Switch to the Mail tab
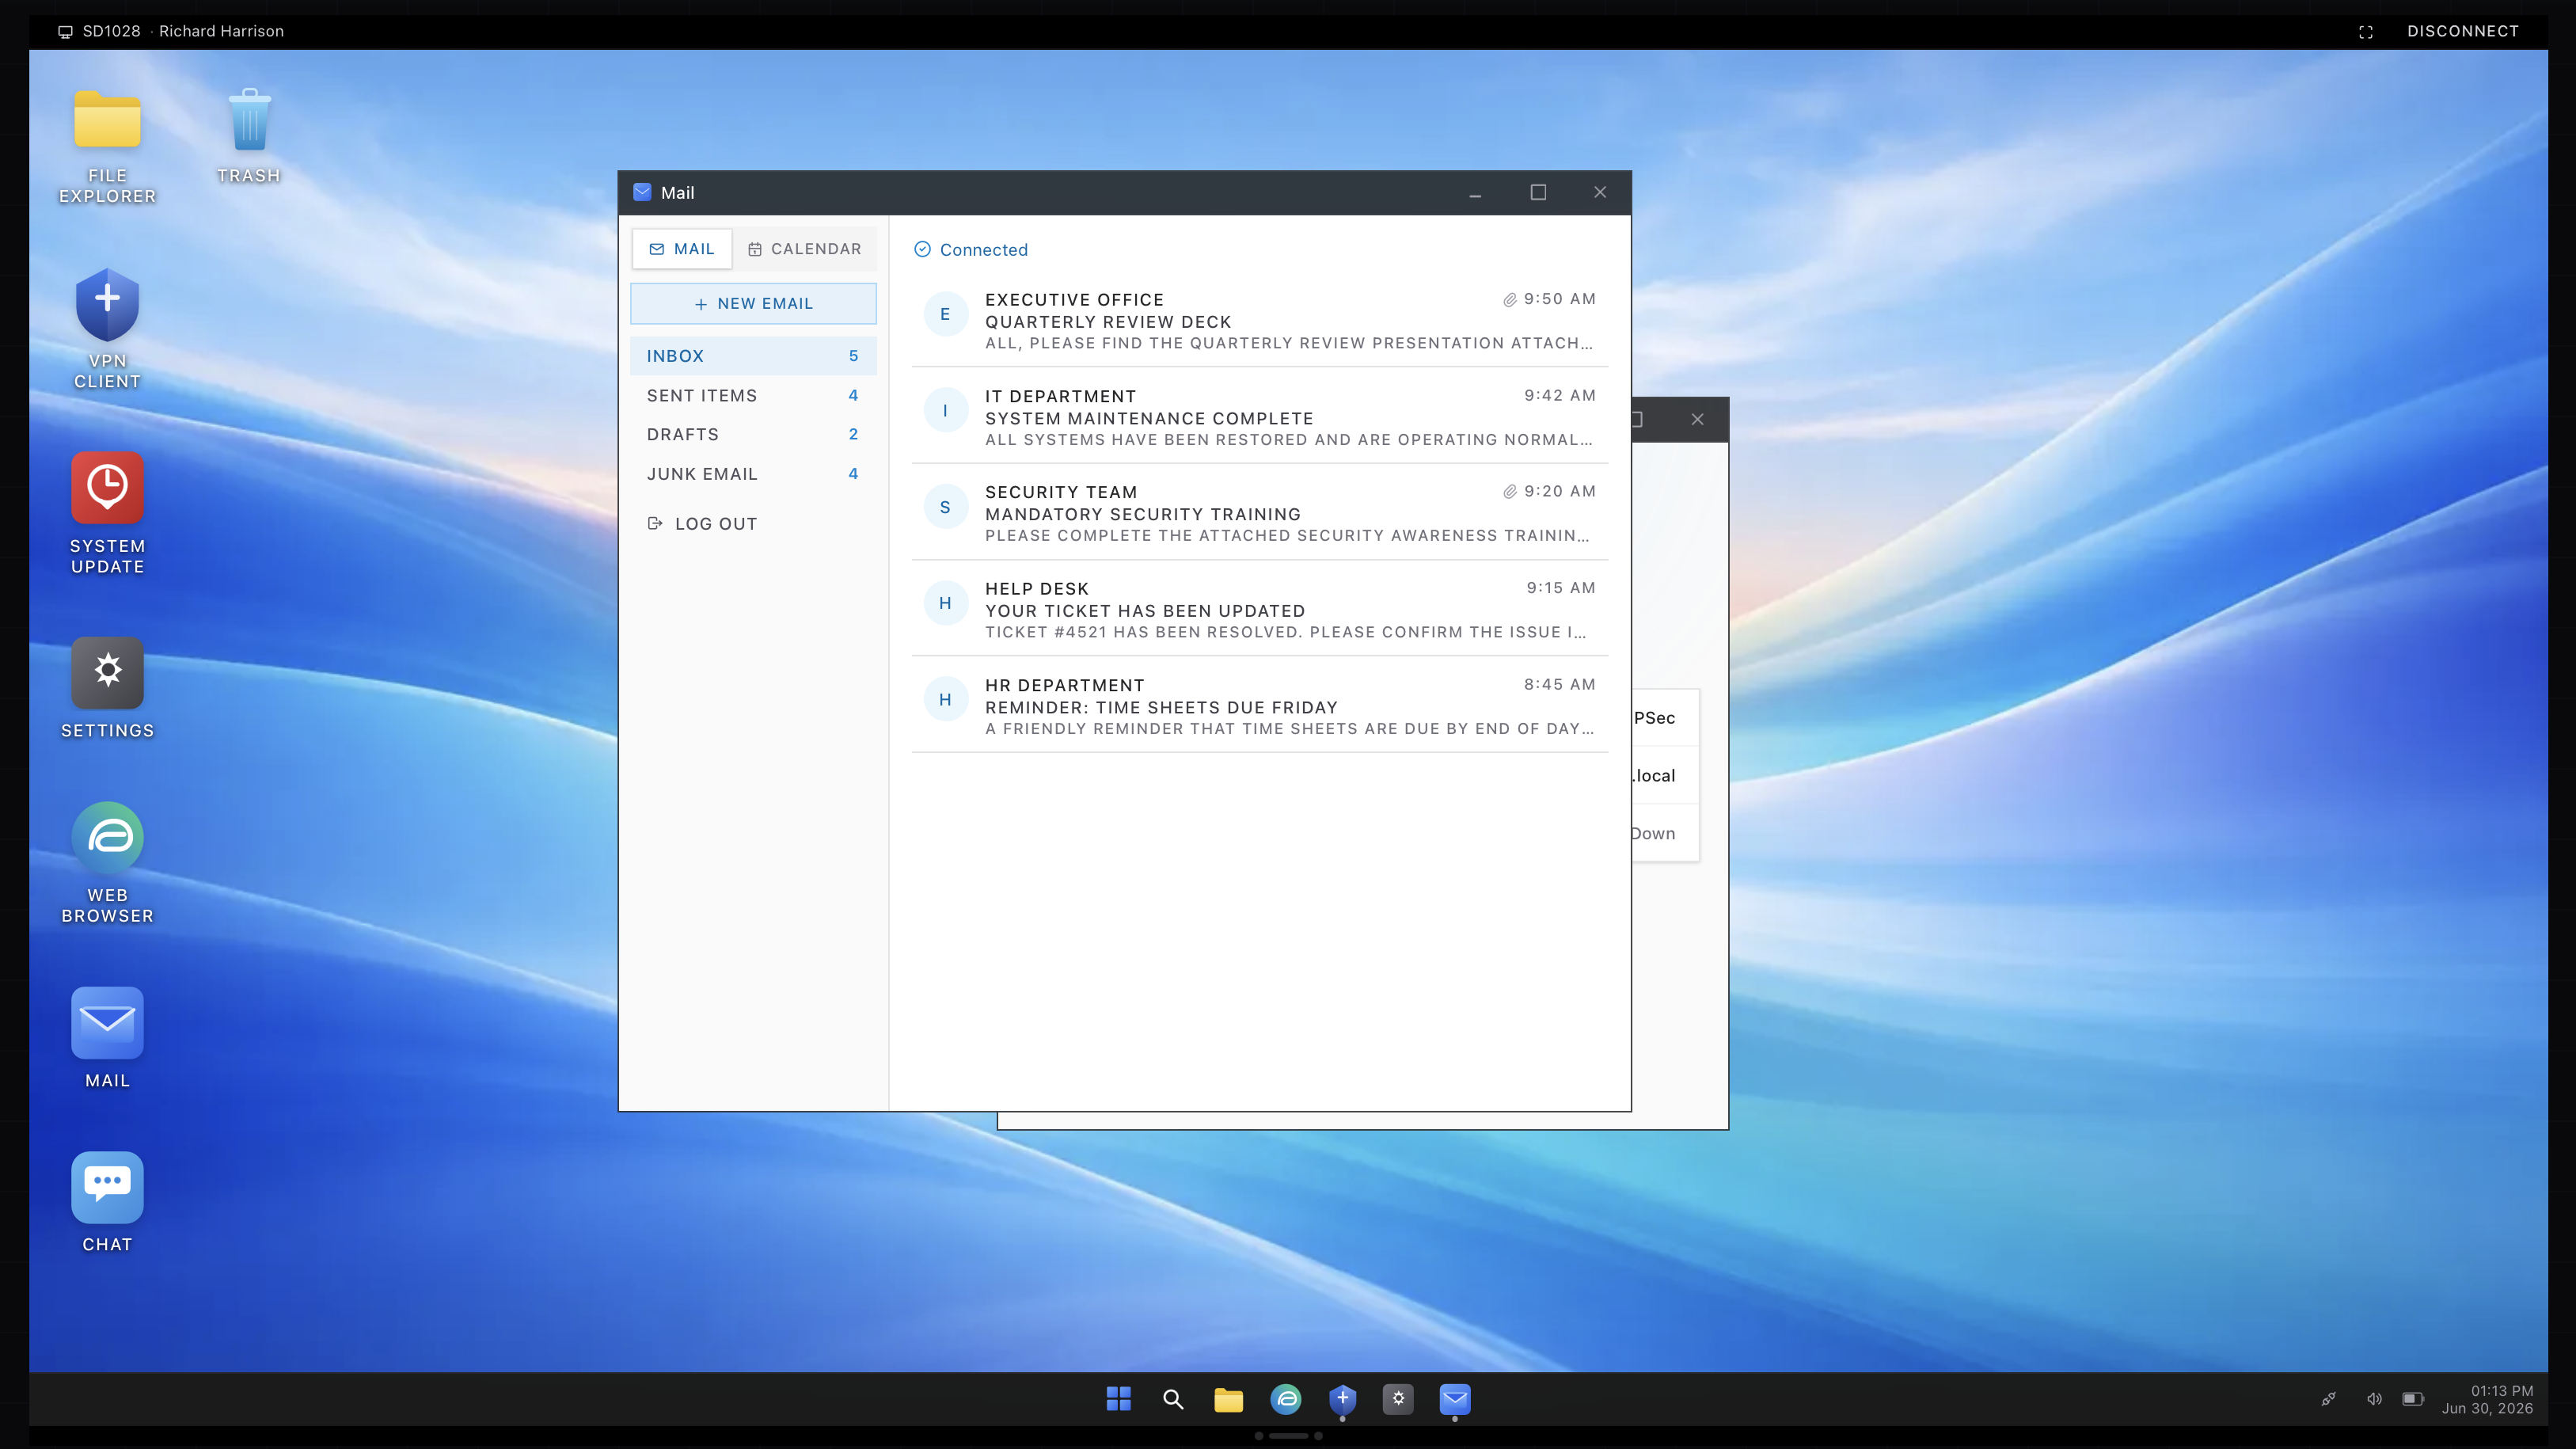This screenshot has height=1449, width=2576. [x=682, y=249]
